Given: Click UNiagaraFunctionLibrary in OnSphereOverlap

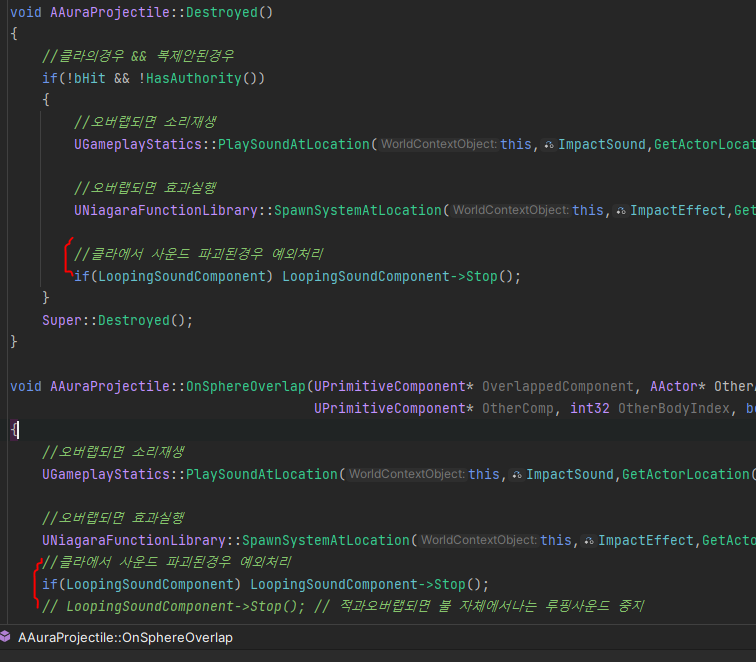Looking at the screenshot, I should point(134,540).
